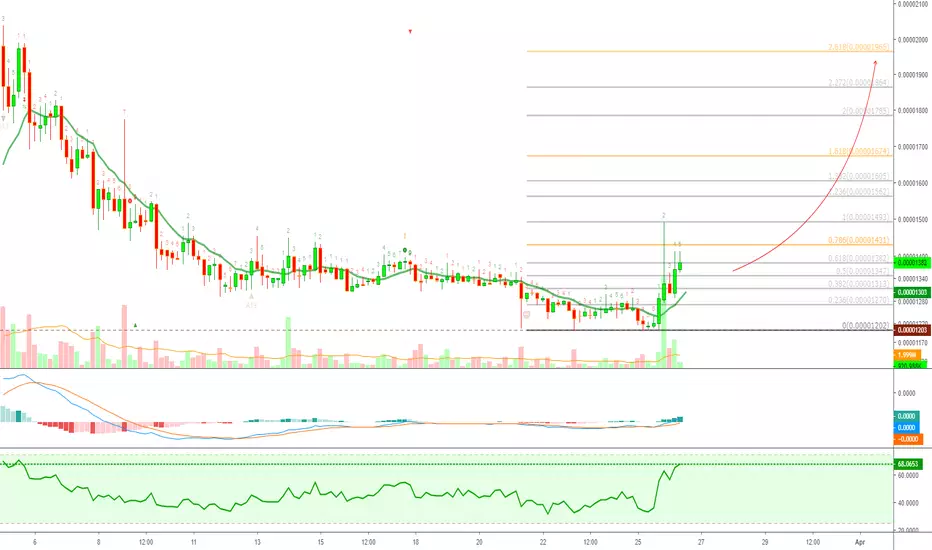932x550 pixels.
Task: Click the 0.00001700 price axis label
Action: 914,146
